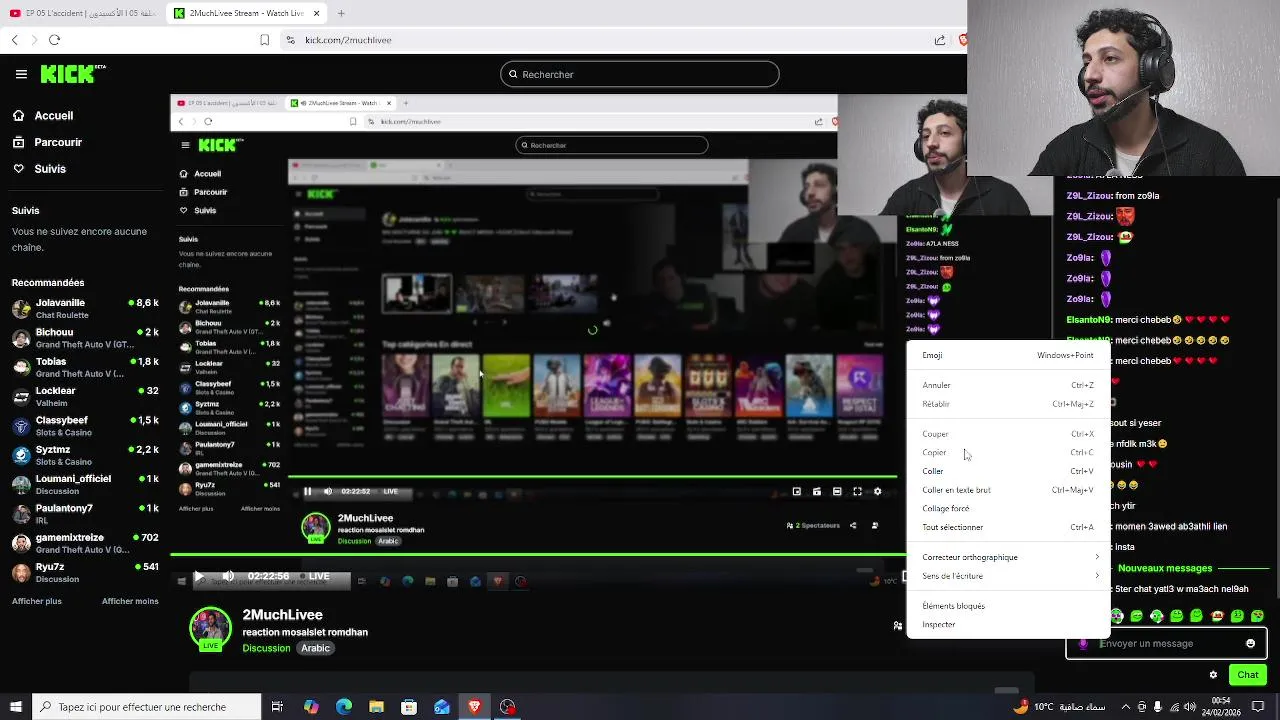Choose Tout sélectionner in the context menu
This screenshot has height=720, width=1280.
1008,527
